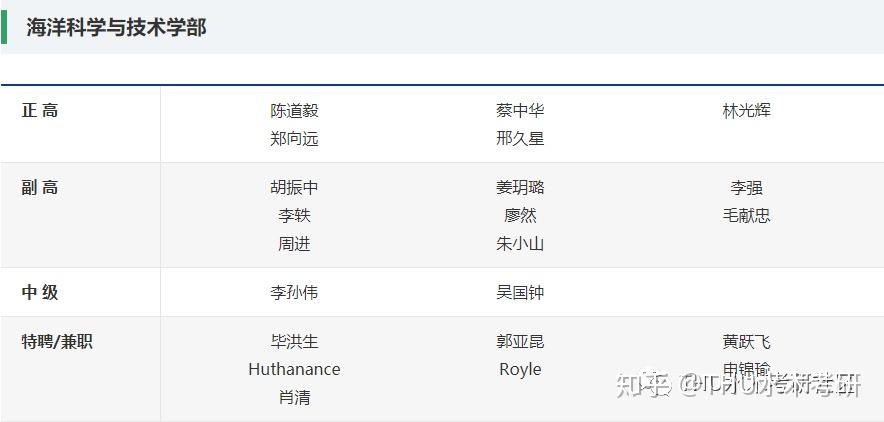Open the Huthanance profile link
This screenshot has height=422, width=884.
click(294, 370)
